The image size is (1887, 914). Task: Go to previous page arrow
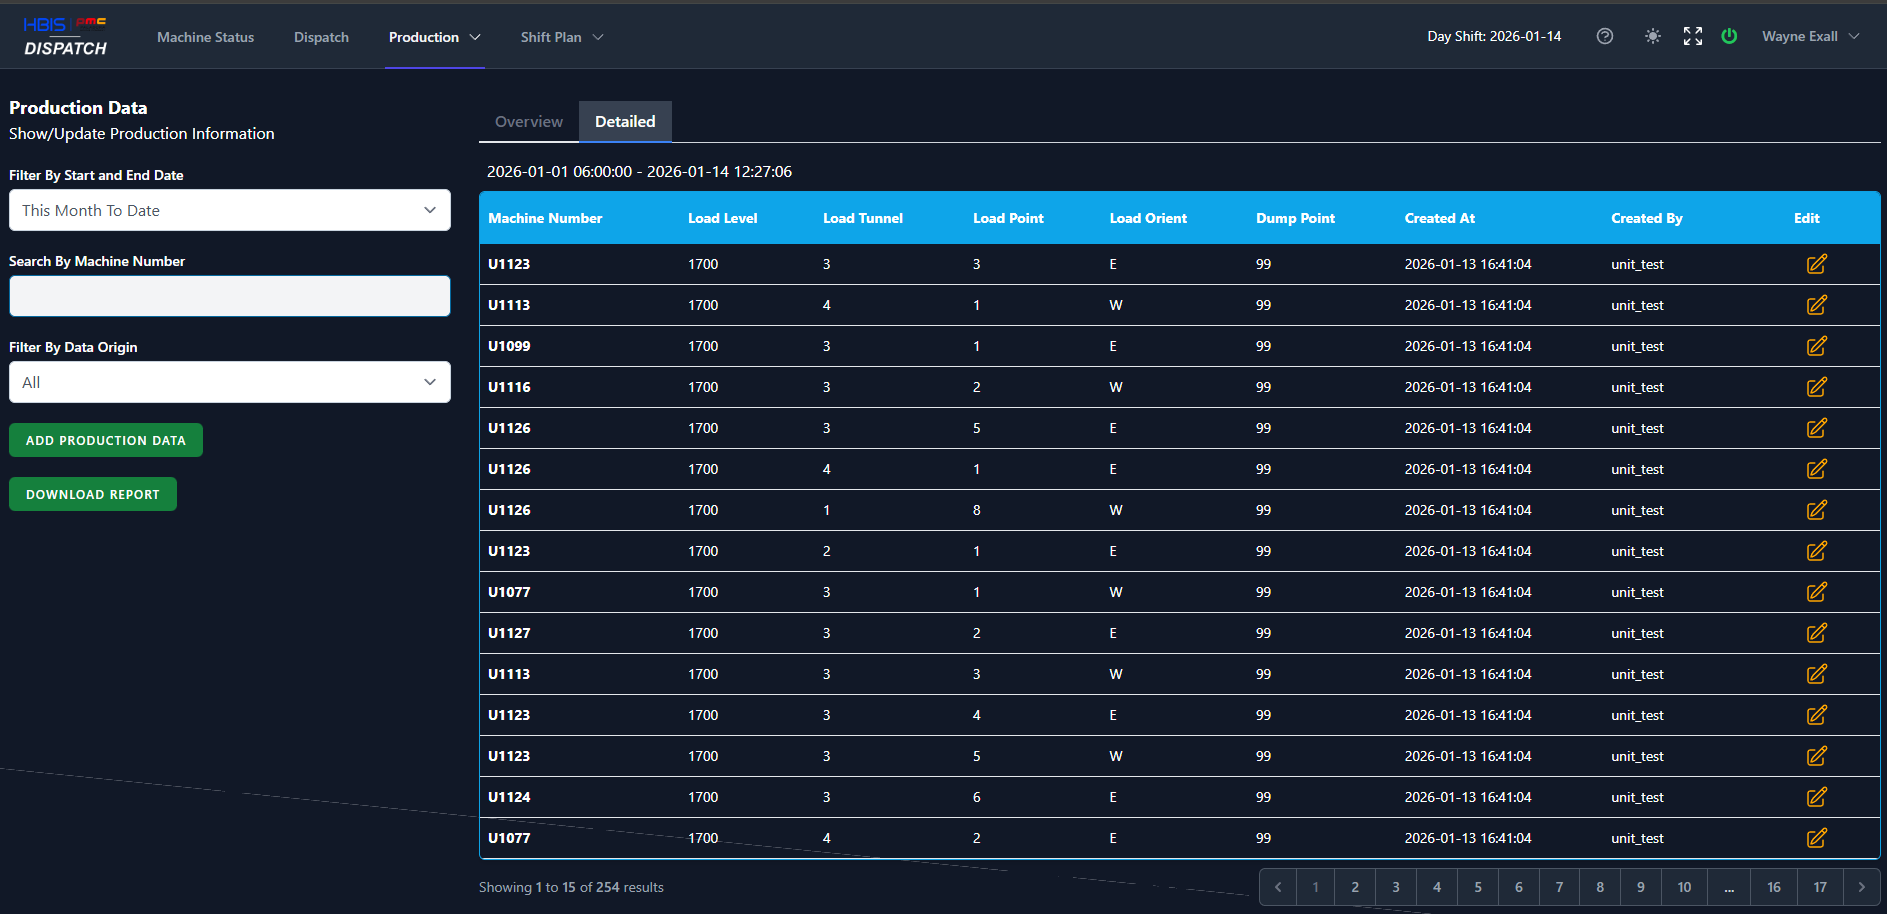[x=1278, y=887]
